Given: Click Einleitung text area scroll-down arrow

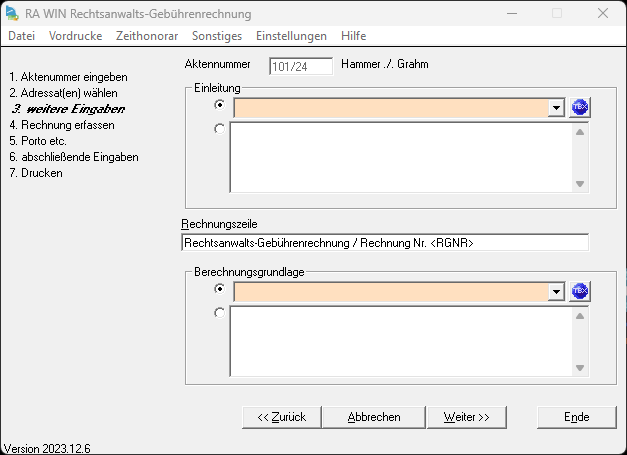Looking at the screenshot, I should click(580, 184).
